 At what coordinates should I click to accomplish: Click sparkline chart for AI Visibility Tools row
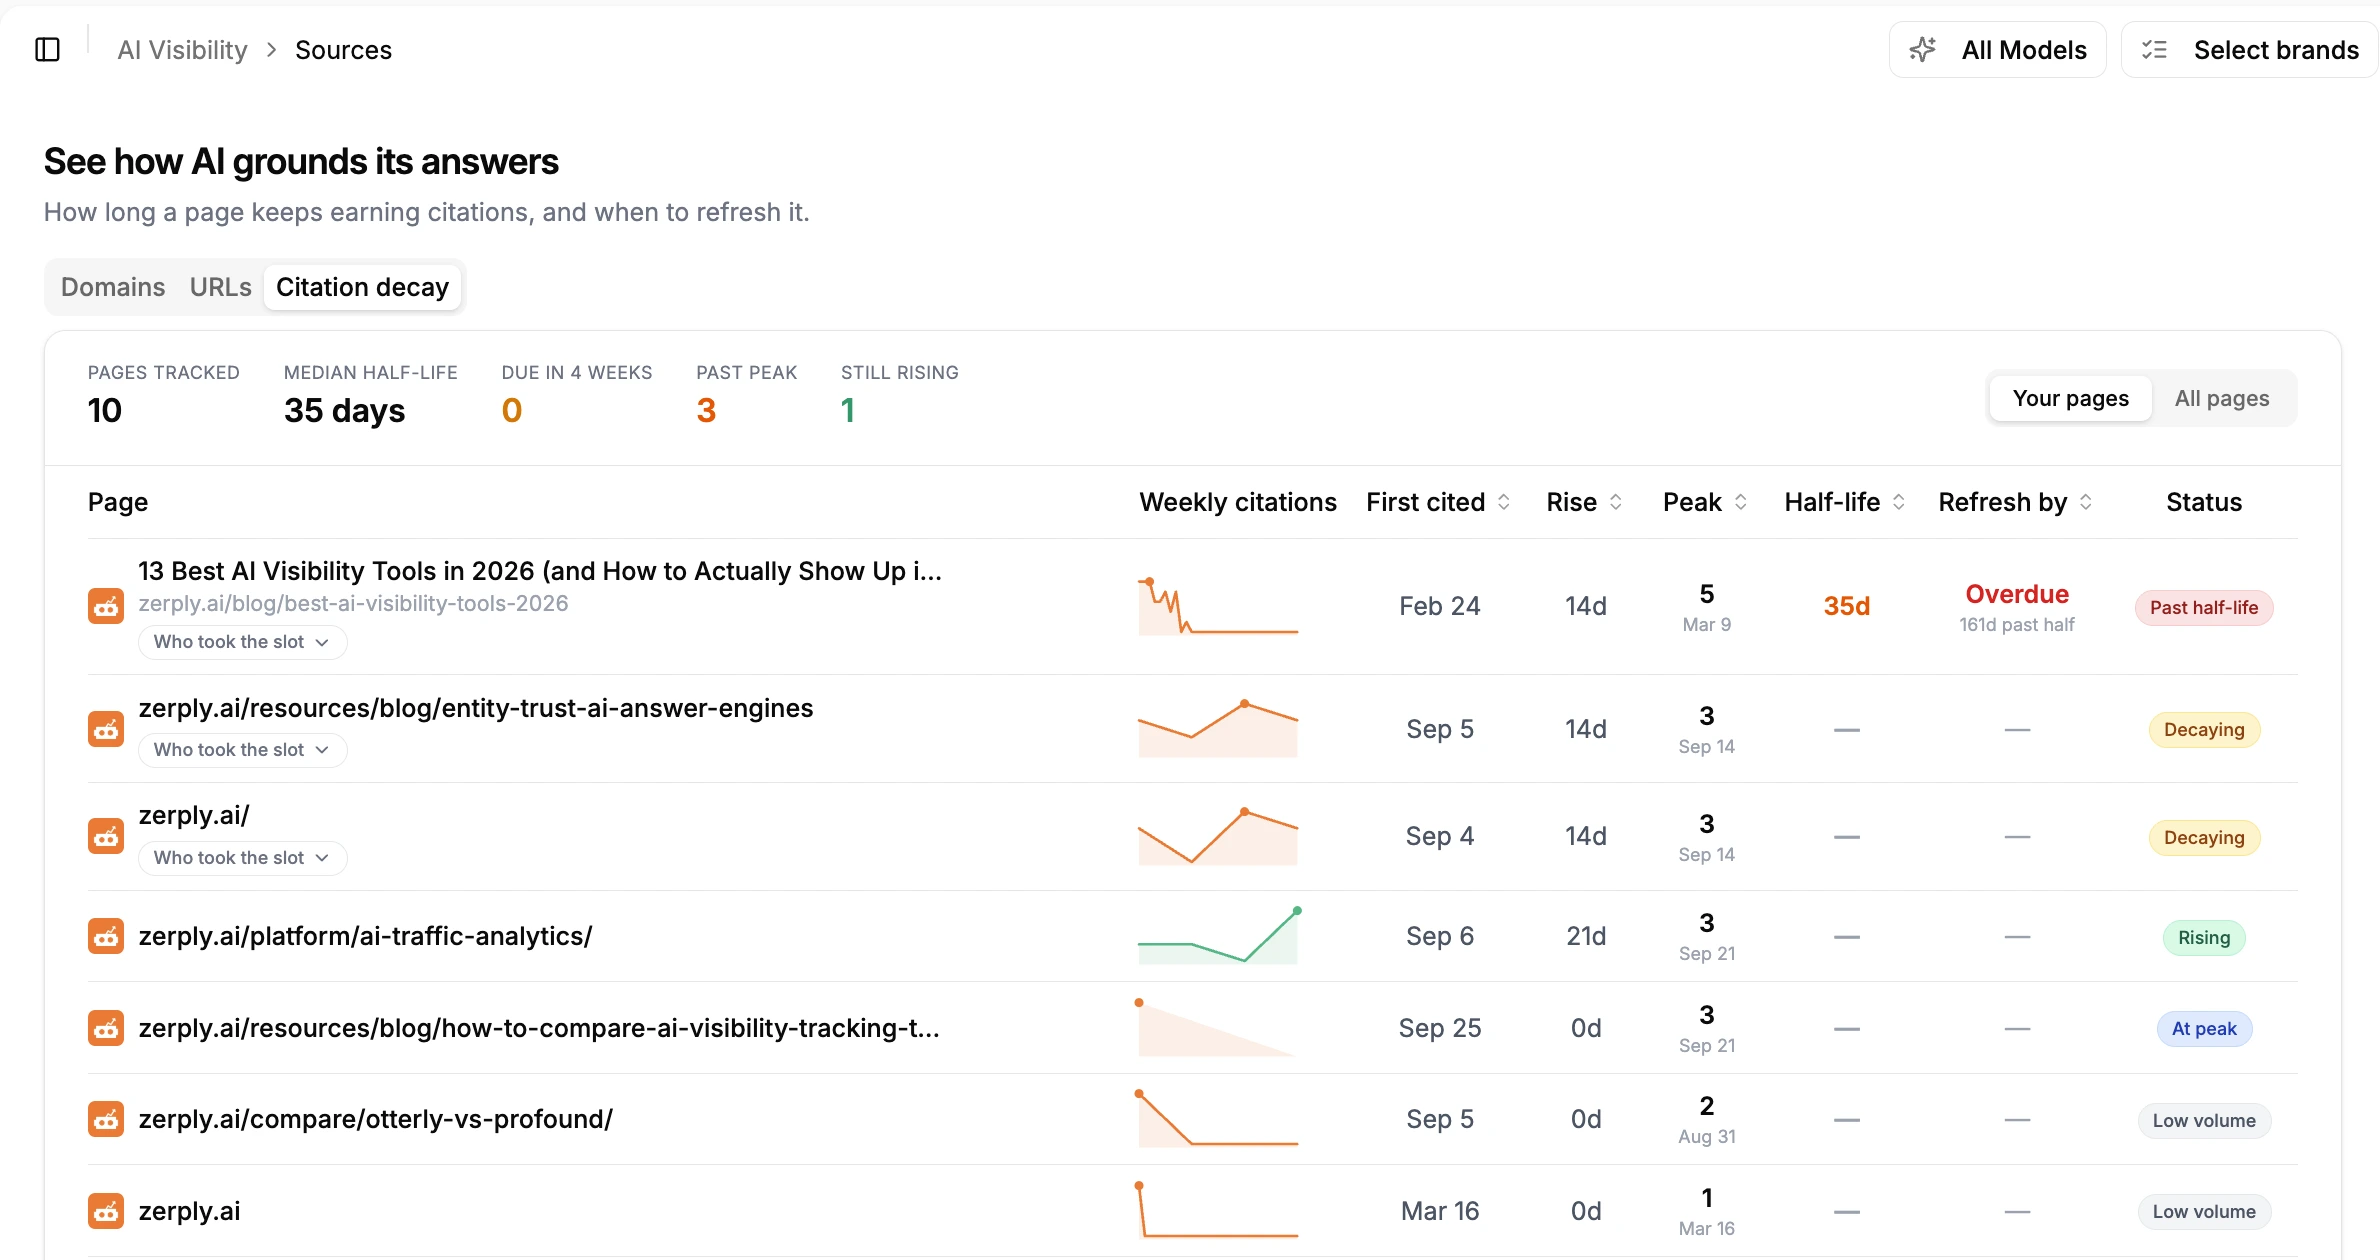tap(1218, 606)
